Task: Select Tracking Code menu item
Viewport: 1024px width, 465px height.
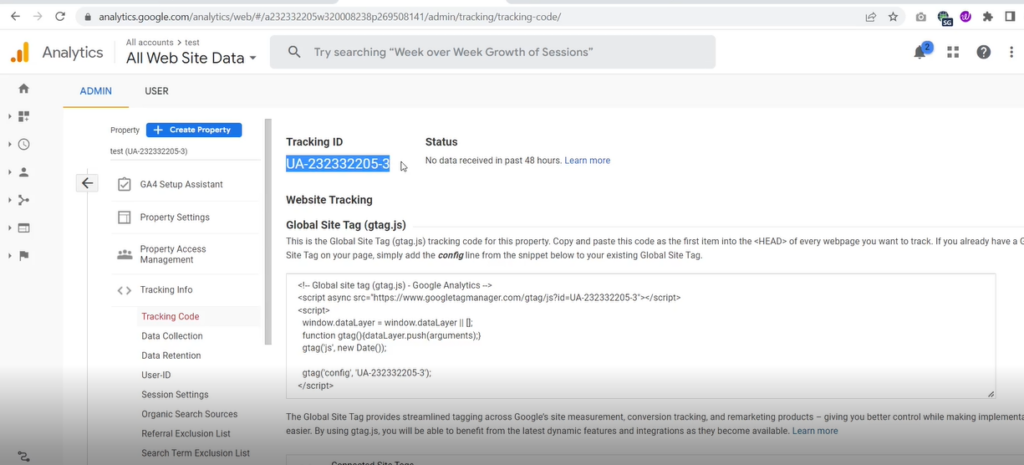Action: [170, 317]
